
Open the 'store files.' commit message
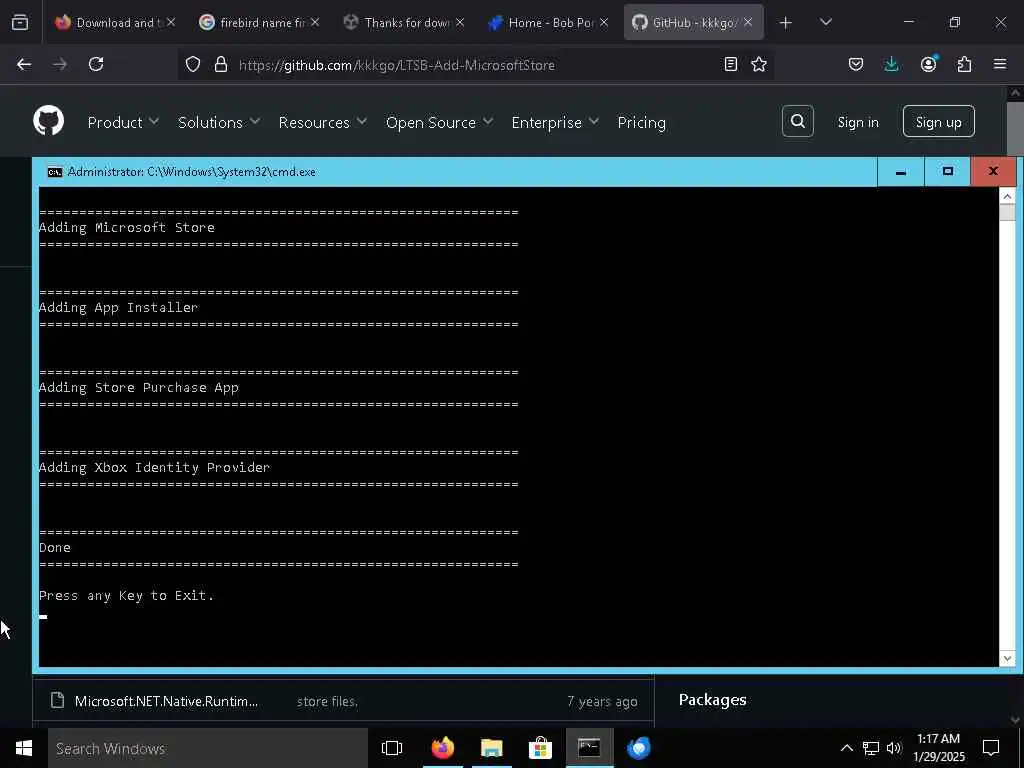pos(327,701)
